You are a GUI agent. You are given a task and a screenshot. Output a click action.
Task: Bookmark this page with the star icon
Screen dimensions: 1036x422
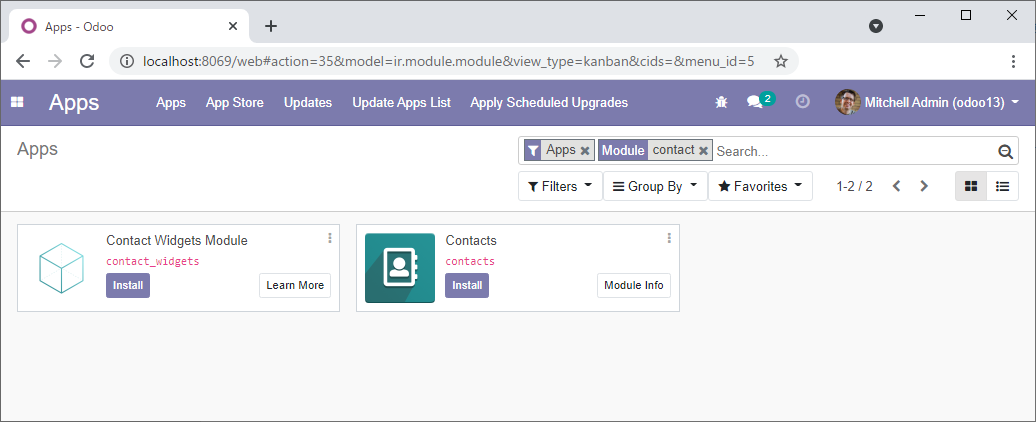781,61
